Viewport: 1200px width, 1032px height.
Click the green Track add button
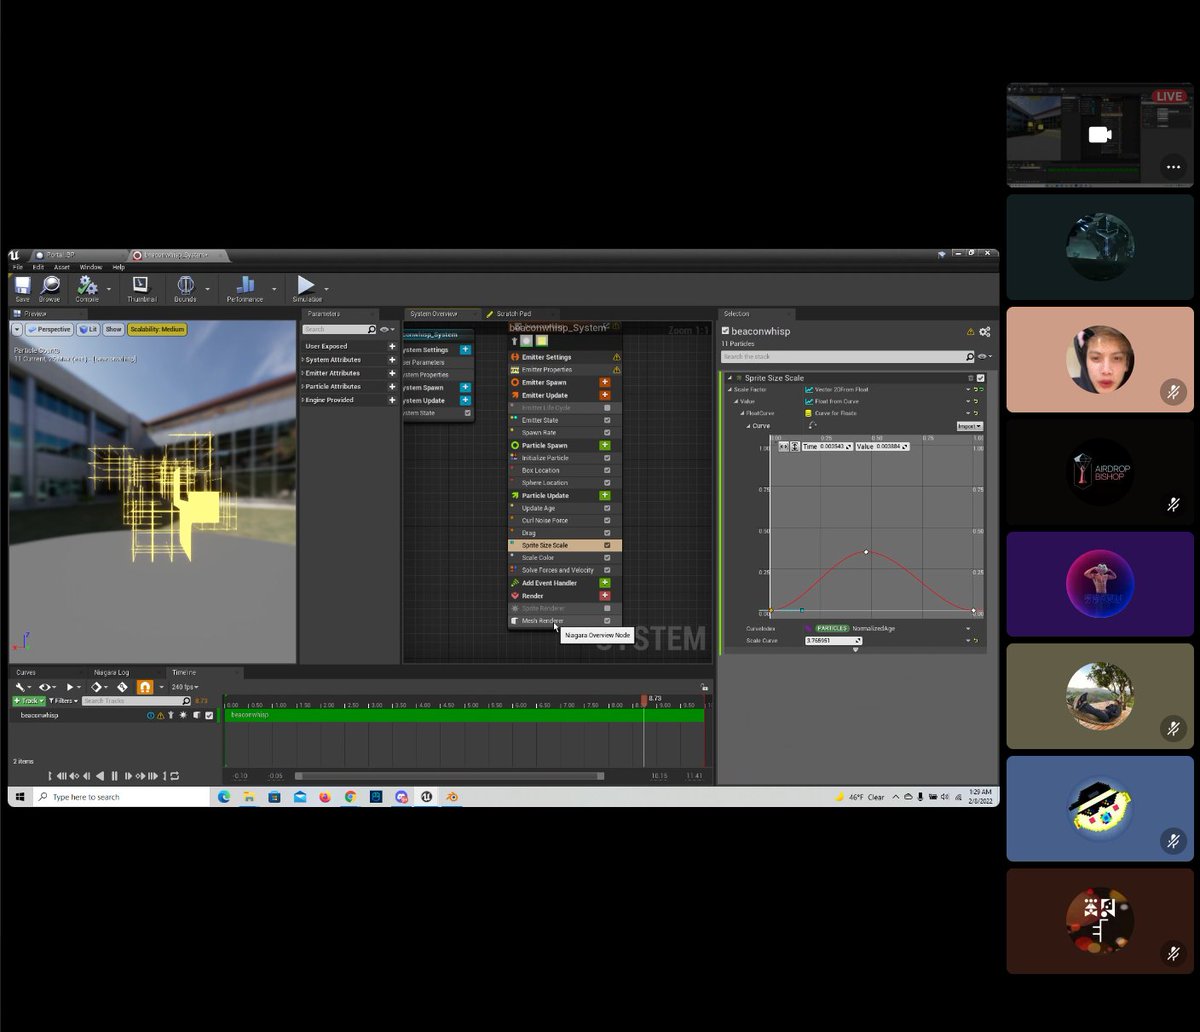pos(29,701)
